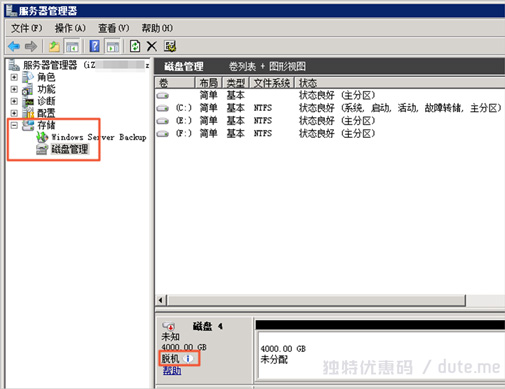Image resolution: width=505 pixels, height=389 pixels.
Task: Click the X delete toolbar icon
Action: click(x=152, y=46)
